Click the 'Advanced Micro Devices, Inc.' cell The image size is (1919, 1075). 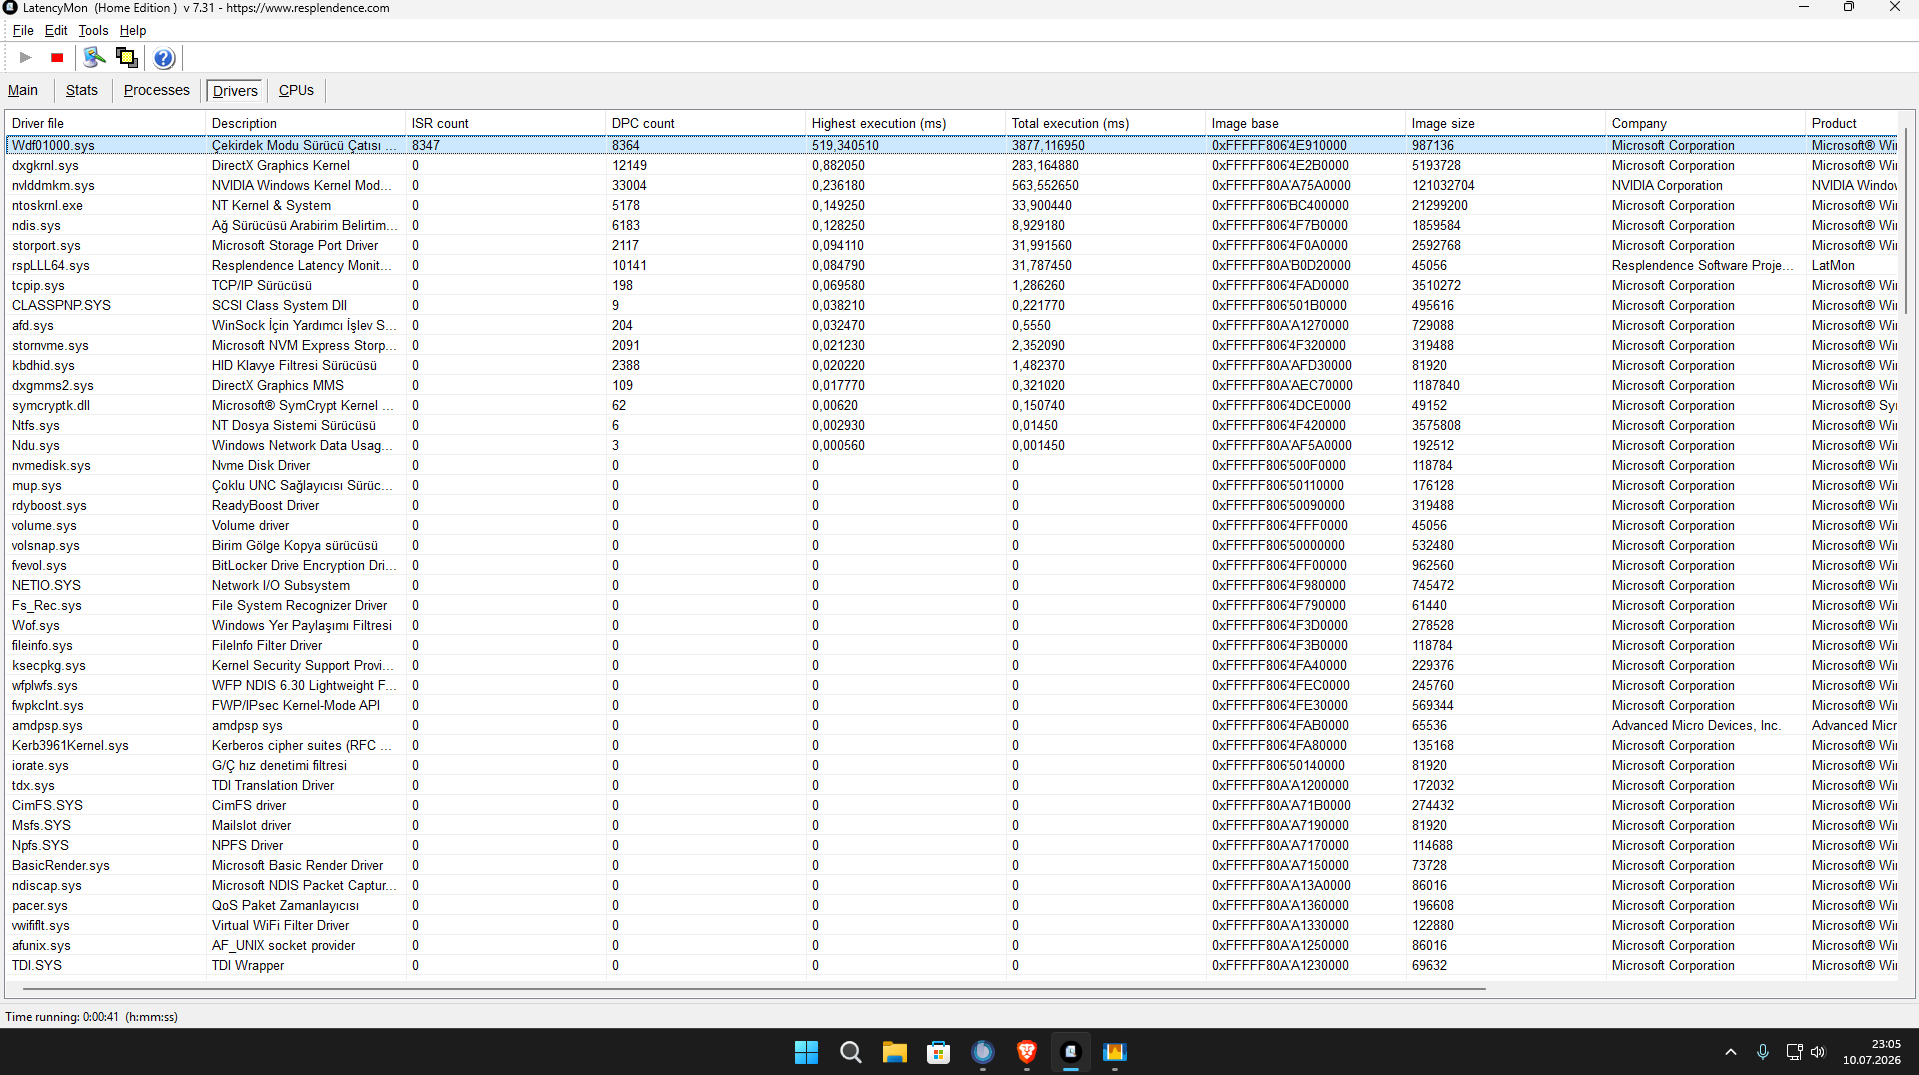(1696, 725)
